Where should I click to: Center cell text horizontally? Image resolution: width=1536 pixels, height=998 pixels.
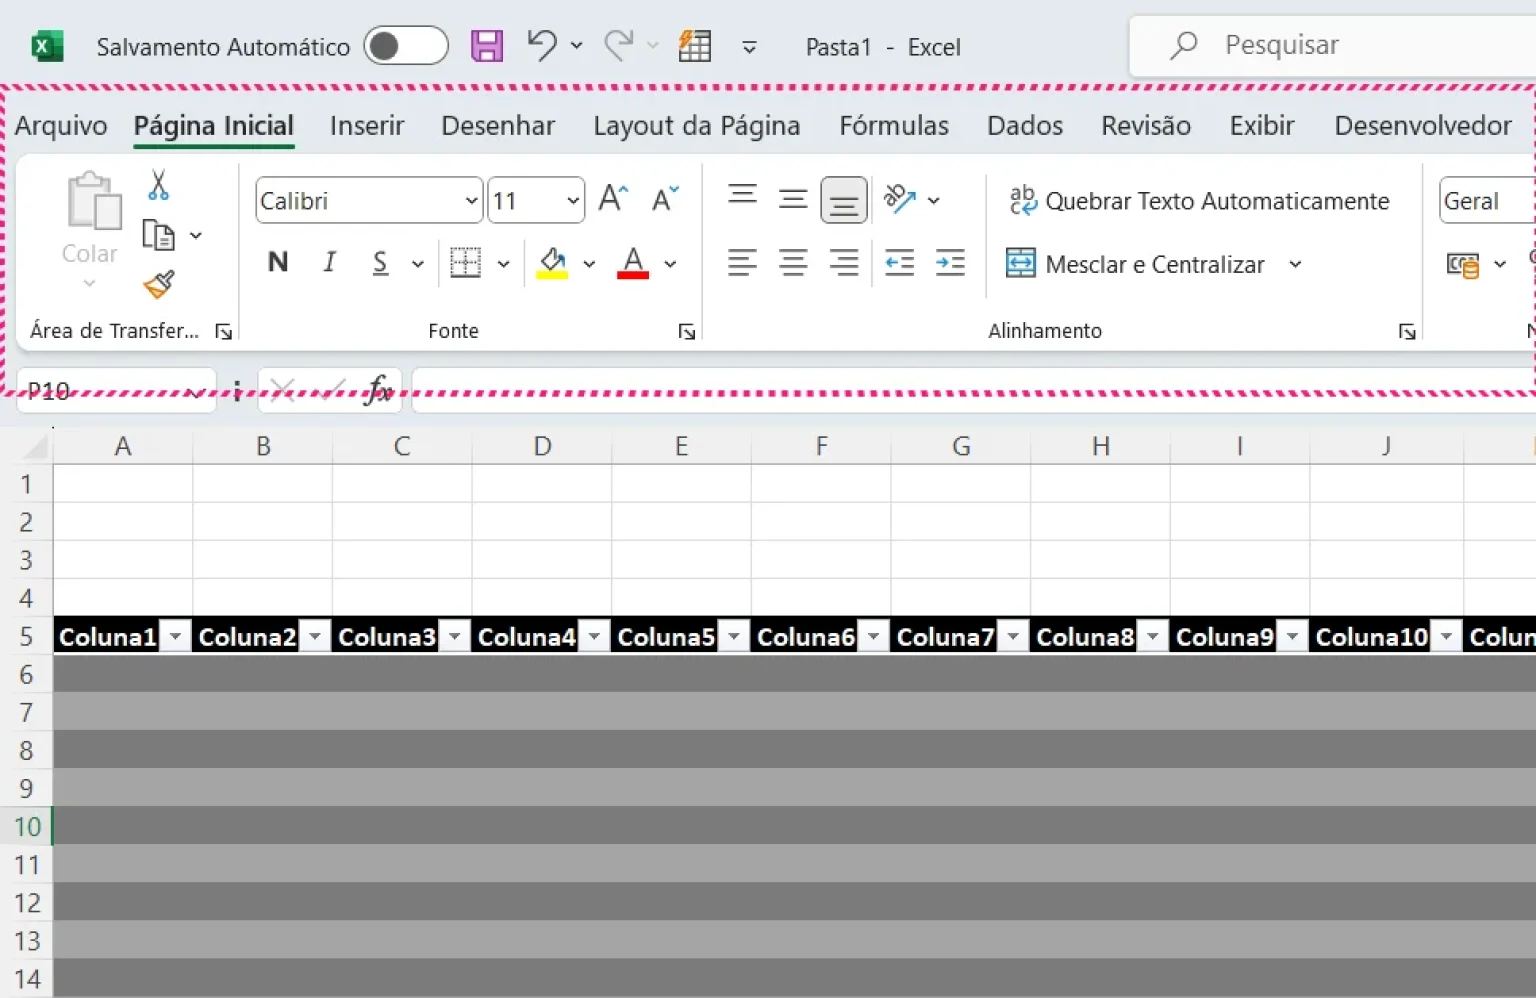coord(793,263)
